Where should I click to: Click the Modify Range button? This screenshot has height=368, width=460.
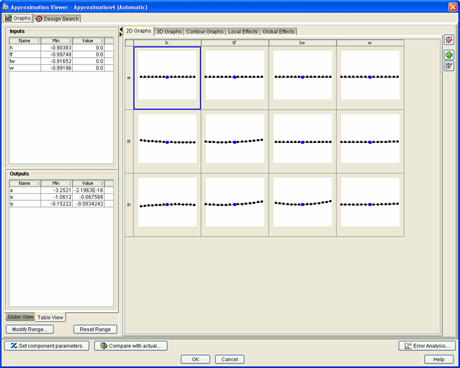point(30,329)
